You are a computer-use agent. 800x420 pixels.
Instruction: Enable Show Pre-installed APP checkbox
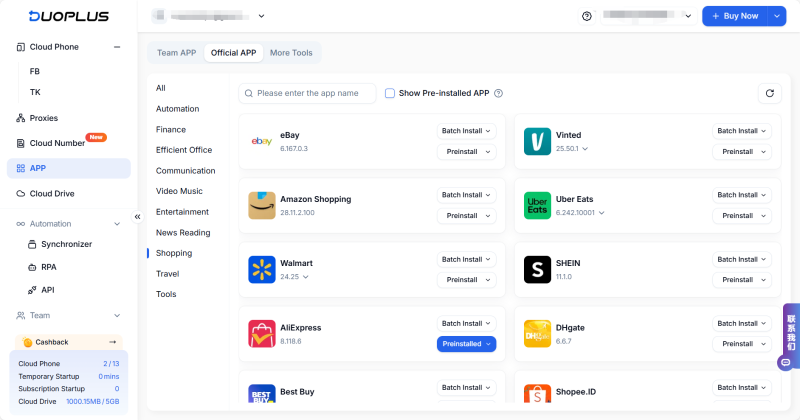click(390, 93)
